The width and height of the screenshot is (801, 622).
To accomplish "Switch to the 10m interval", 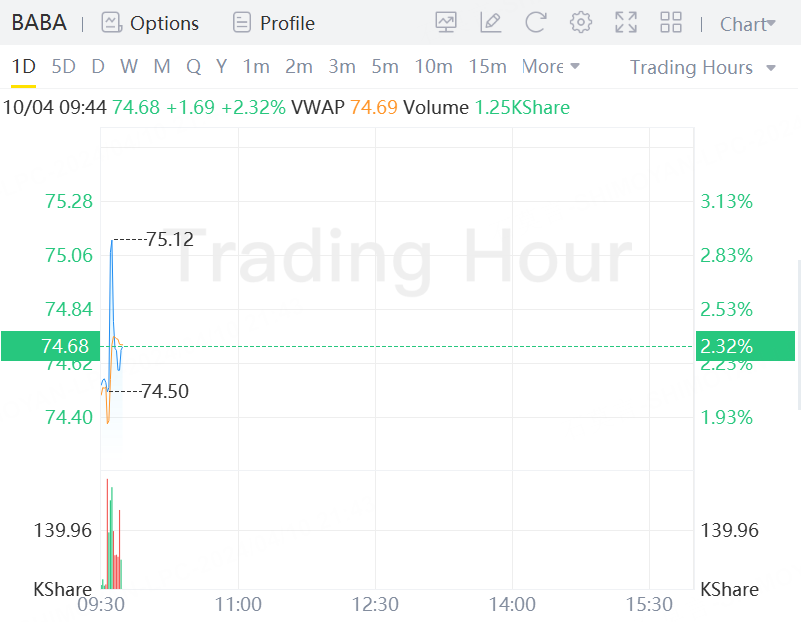I will click(433, 66).
